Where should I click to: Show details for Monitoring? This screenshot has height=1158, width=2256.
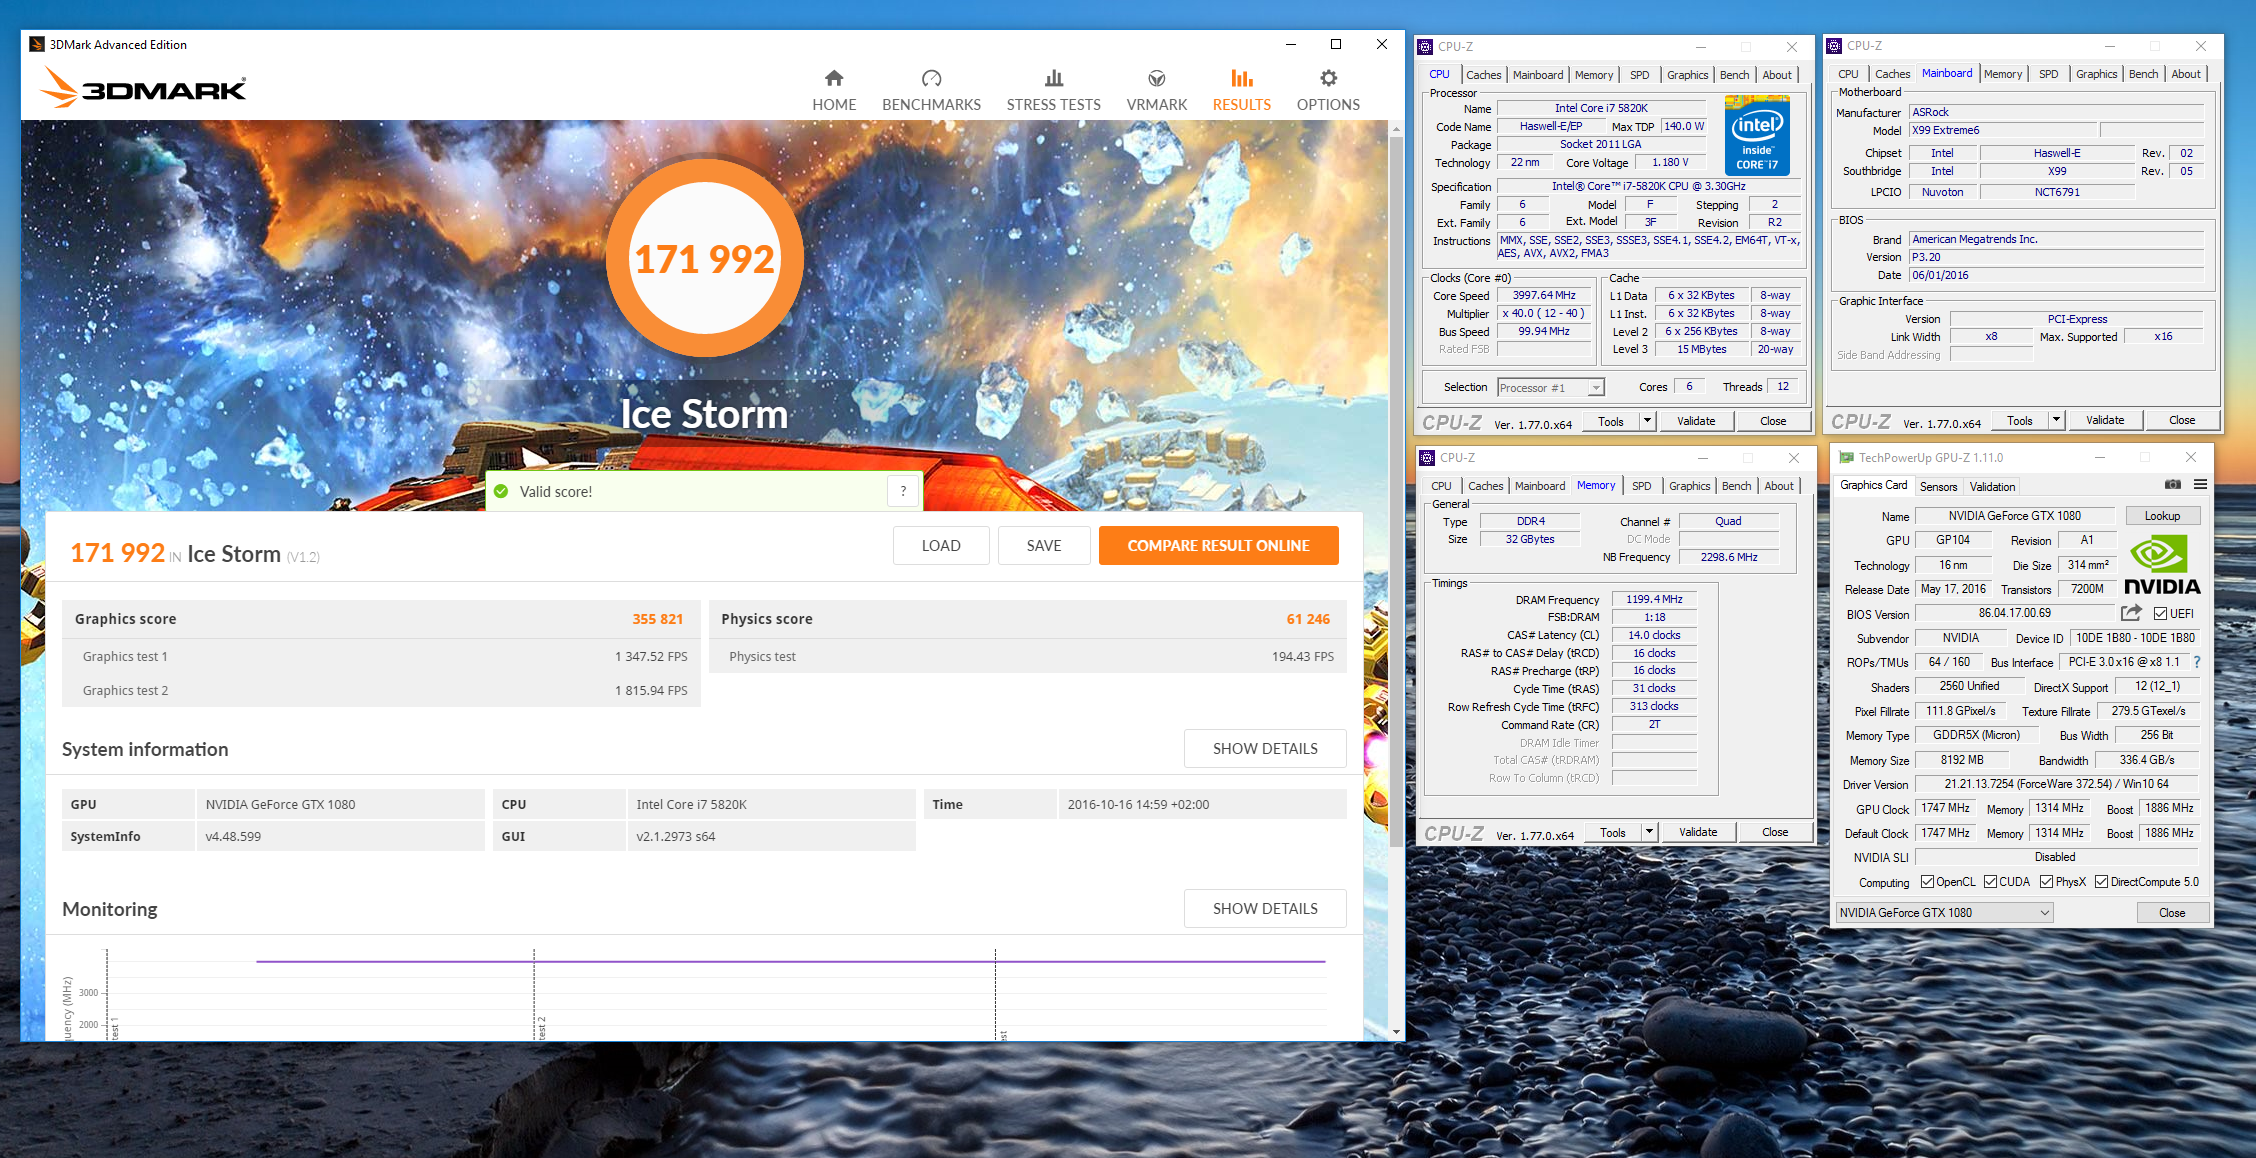point(1265,908)
